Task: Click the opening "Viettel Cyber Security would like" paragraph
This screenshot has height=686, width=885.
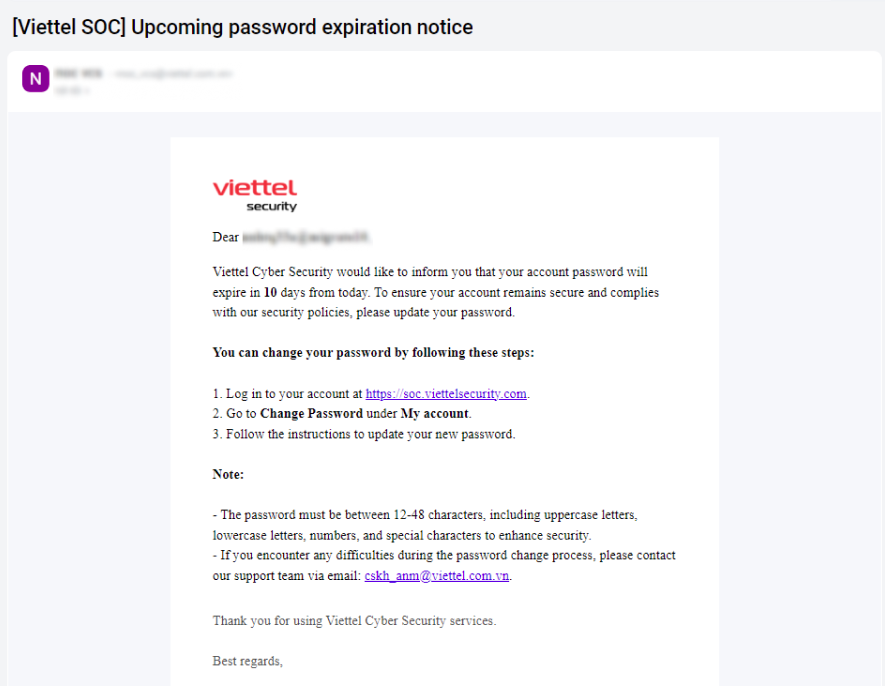Action: coord(431,272)
